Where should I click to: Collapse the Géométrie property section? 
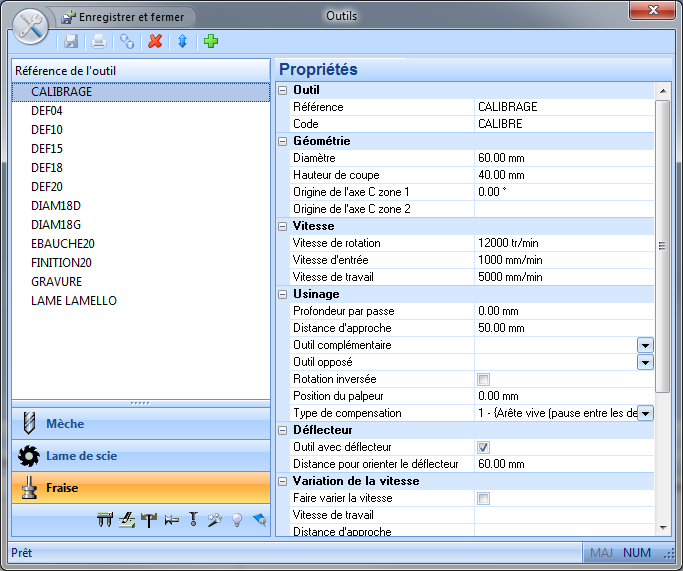pos(283,141)
